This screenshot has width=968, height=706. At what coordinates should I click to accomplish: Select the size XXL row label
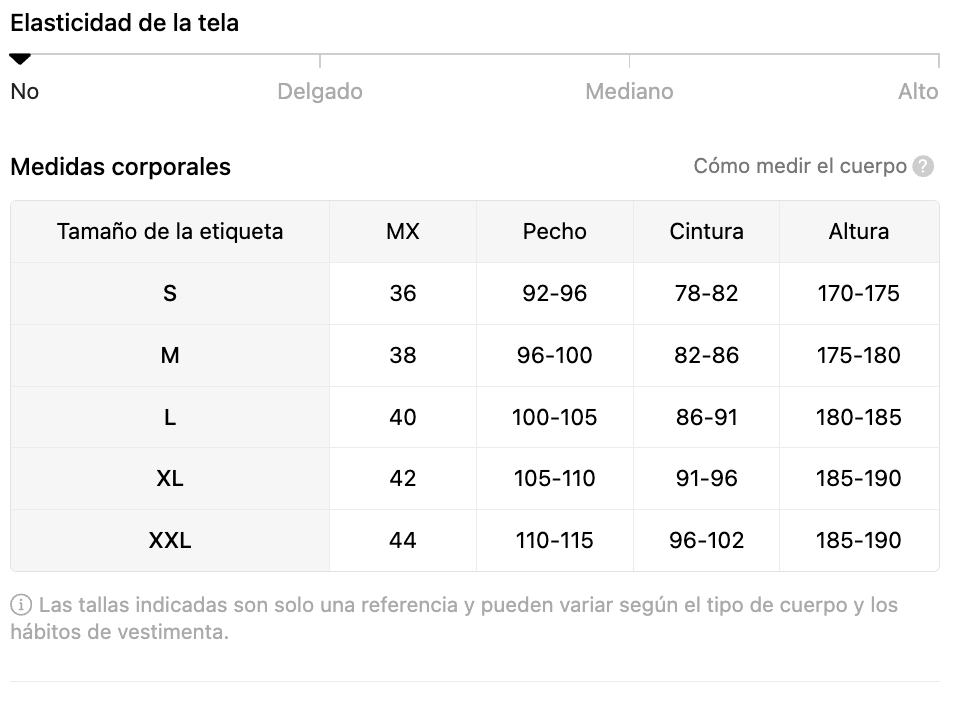coord(170,541)
